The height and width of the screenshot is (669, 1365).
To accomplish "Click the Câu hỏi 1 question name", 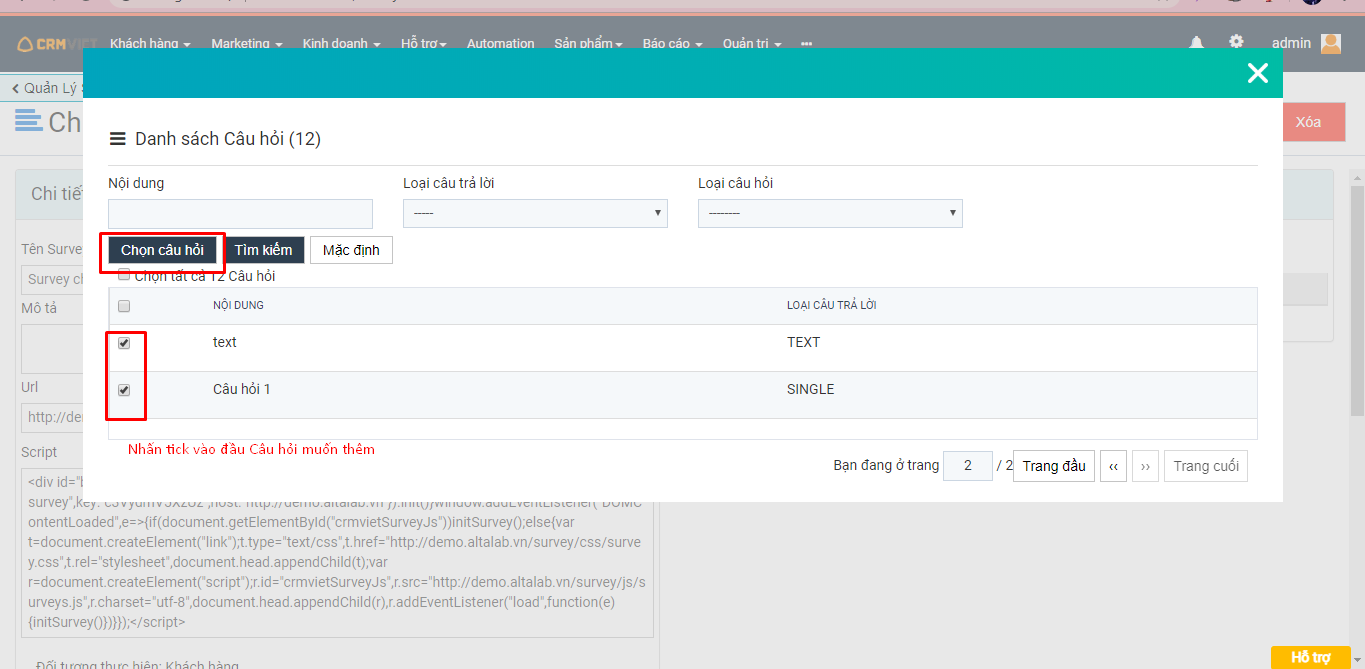I will point(242,389).
